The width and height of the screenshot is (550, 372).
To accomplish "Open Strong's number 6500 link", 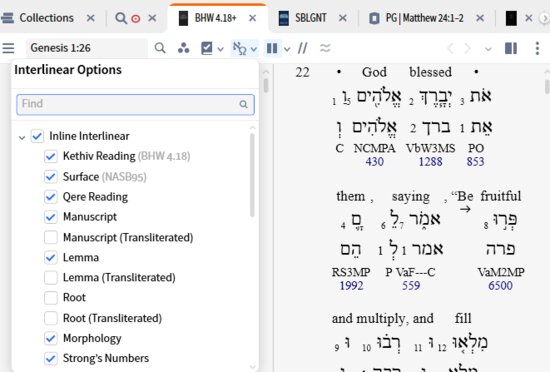I will pos(501,285).
